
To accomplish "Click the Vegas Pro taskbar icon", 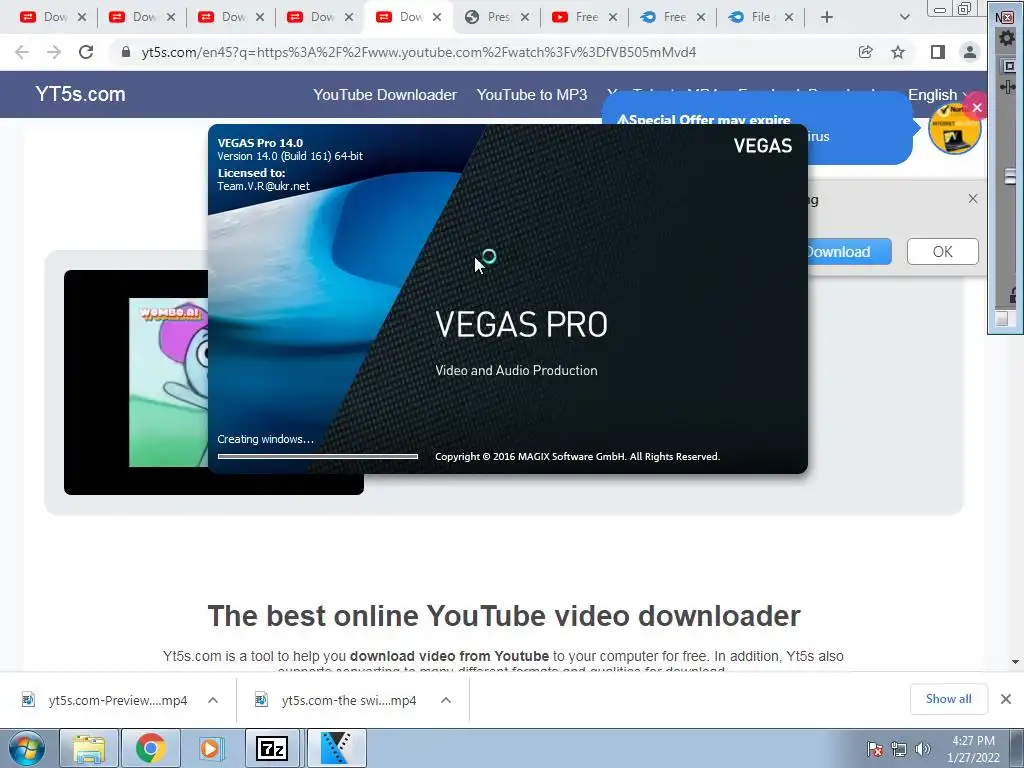I will coord(337,748).
